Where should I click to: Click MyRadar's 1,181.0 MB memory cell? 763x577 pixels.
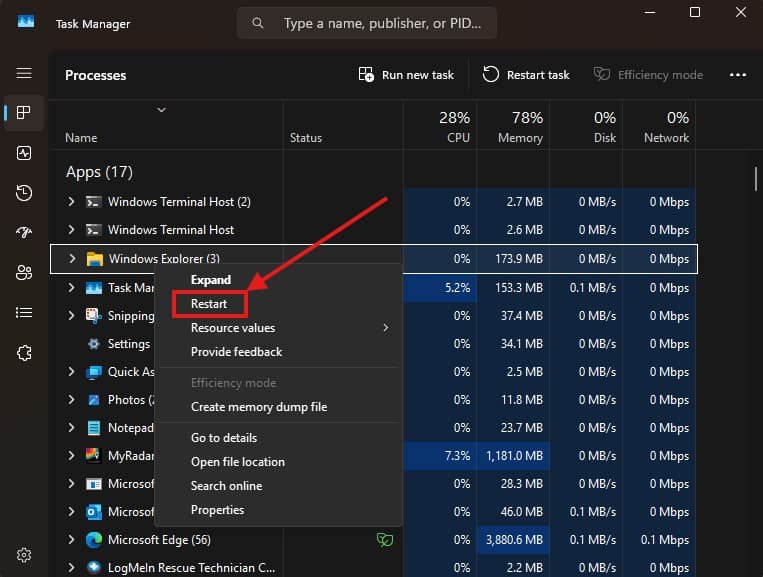513,455
